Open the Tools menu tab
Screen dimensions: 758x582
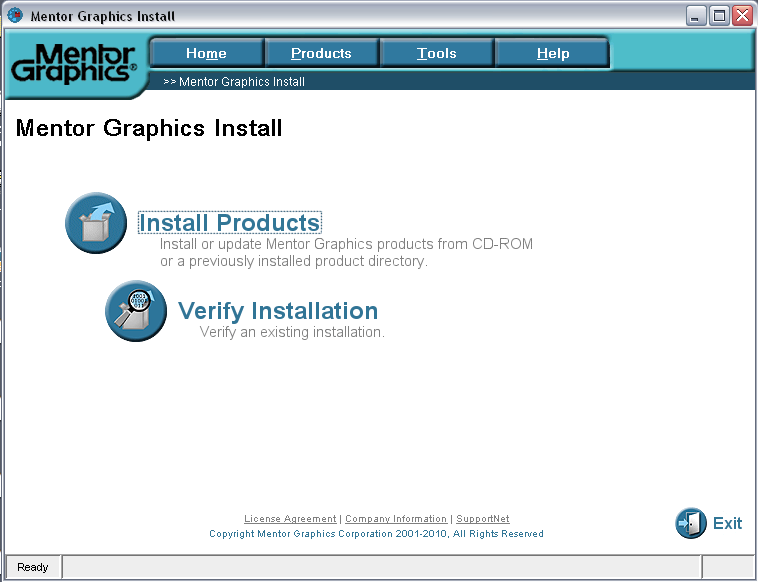[x=437, y=53]
